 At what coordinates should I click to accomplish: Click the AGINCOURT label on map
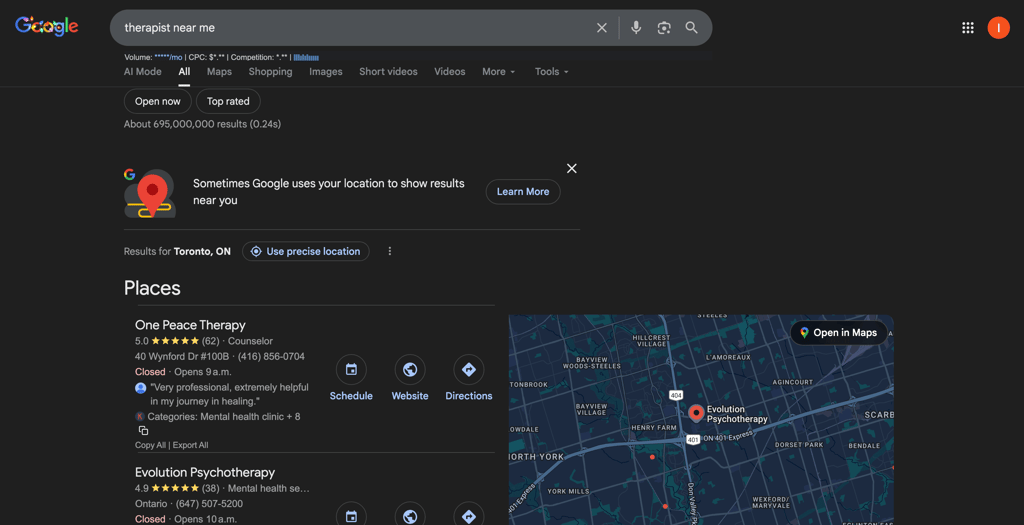click(792, 382)
